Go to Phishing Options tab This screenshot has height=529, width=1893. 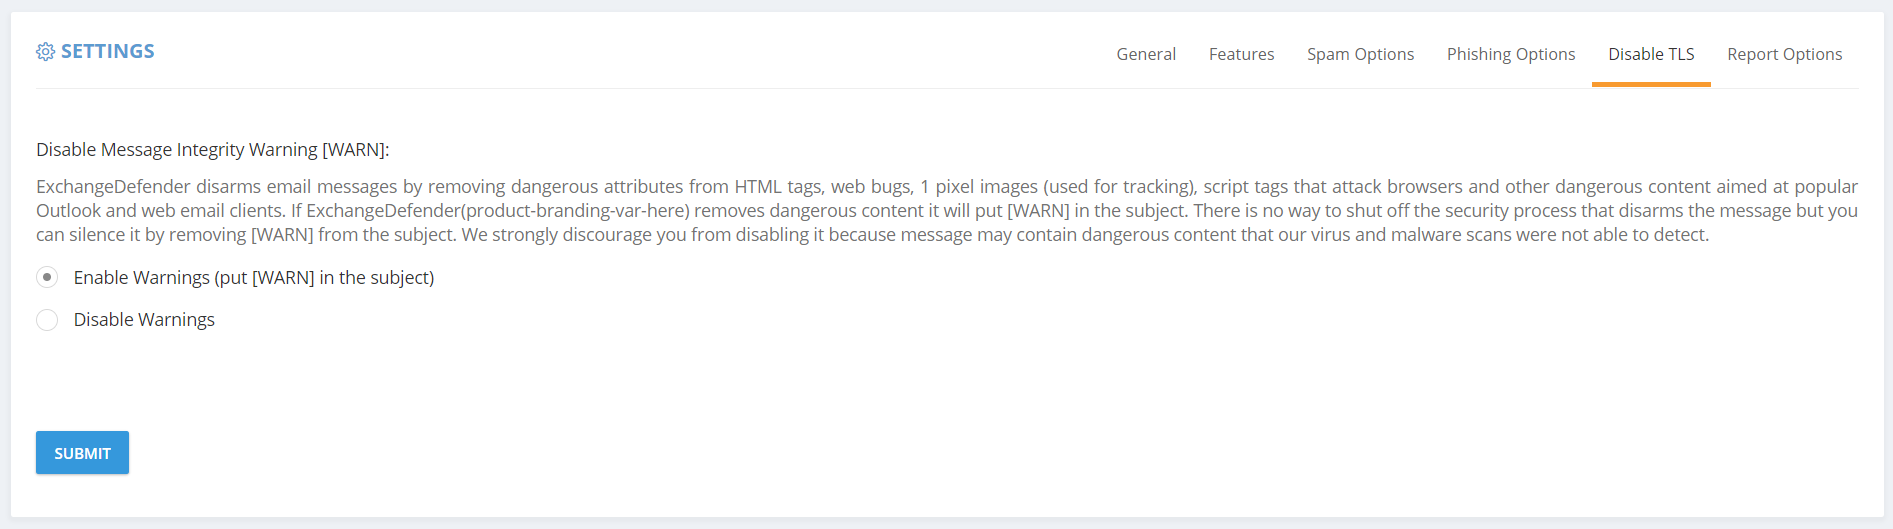[x=1510, y=54]
